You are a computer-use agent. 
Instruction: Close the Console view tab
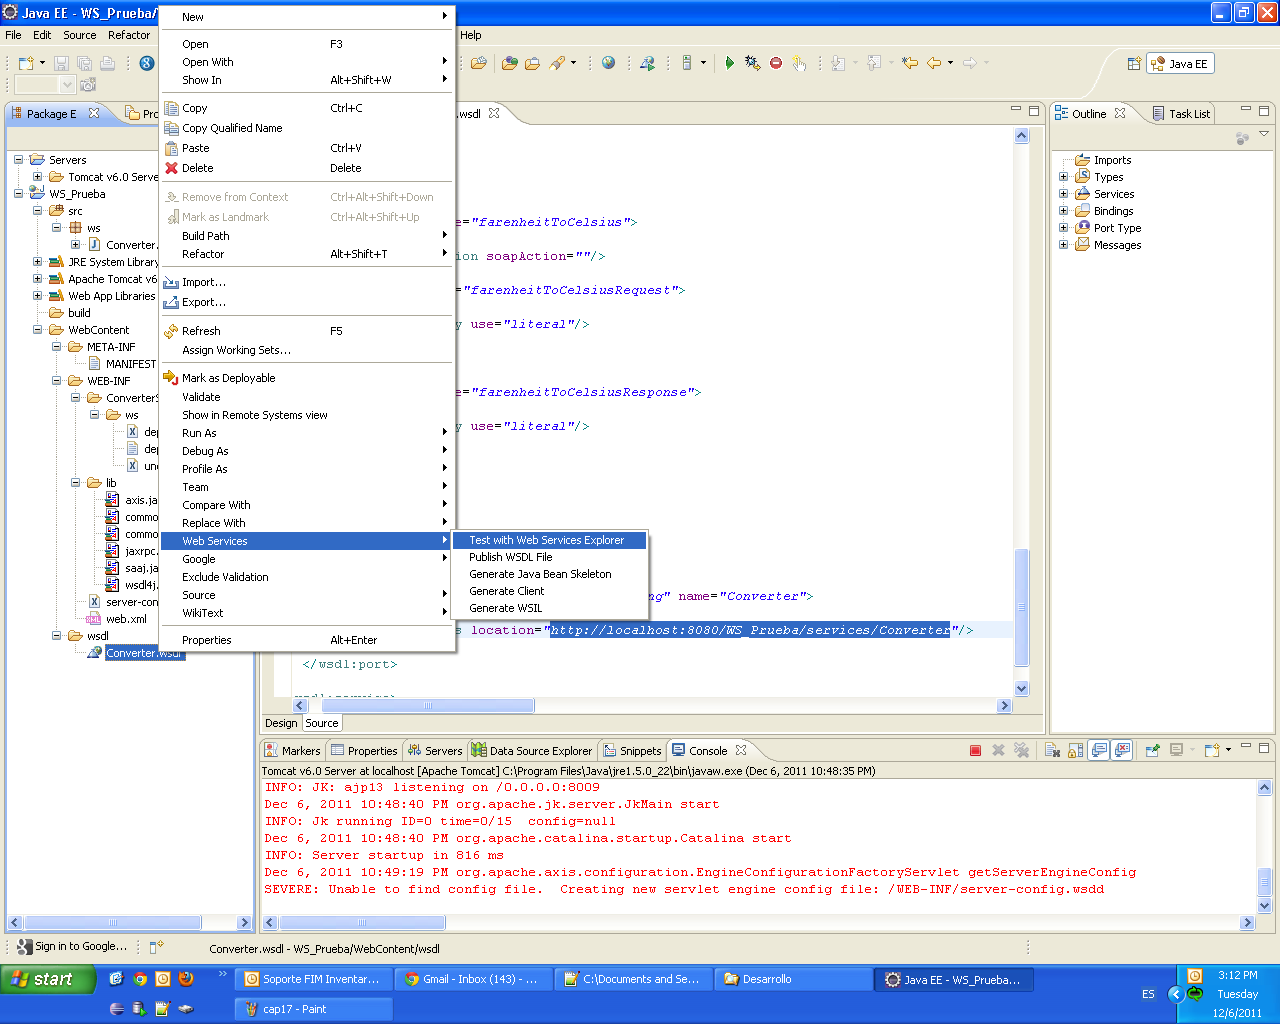tap(741, 750)
